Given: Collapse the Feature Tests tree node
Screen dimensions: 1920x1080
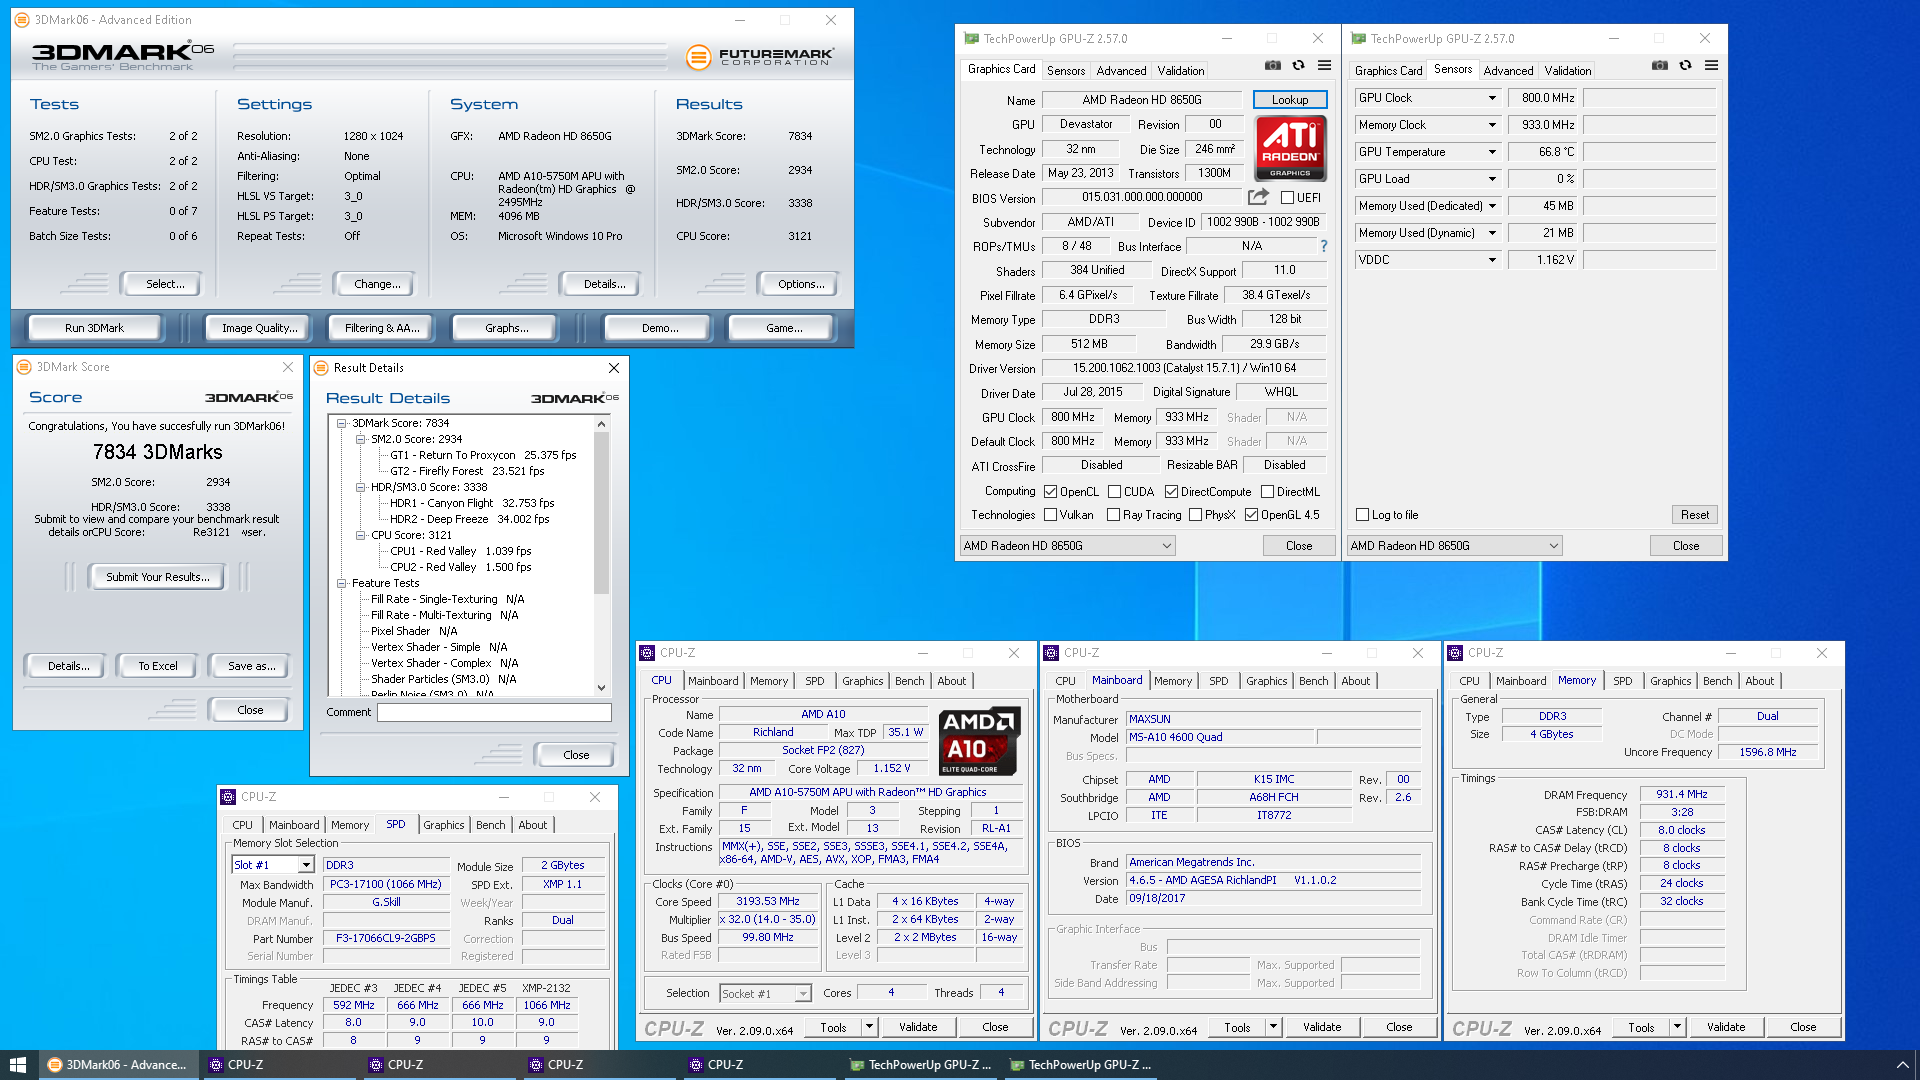Looking at the screenshot, I should tap(342, 583).
